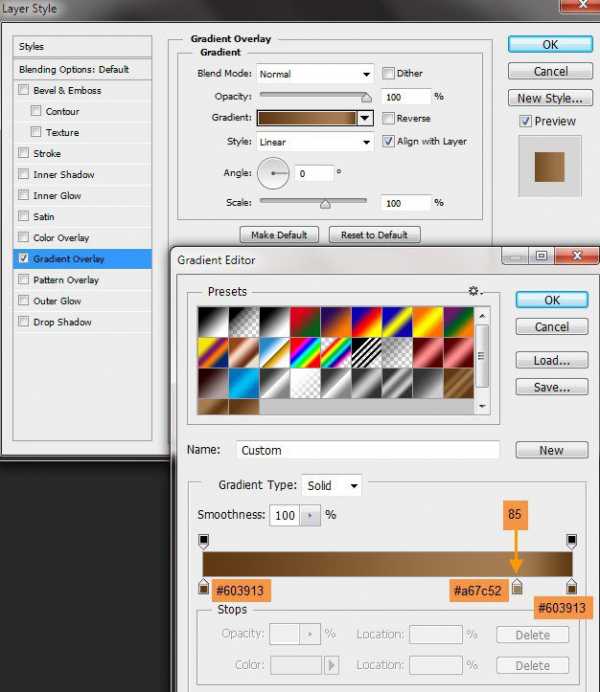Click Load... in Gradient Editor
Screen dimensions: 600x692
click(552, 361)
